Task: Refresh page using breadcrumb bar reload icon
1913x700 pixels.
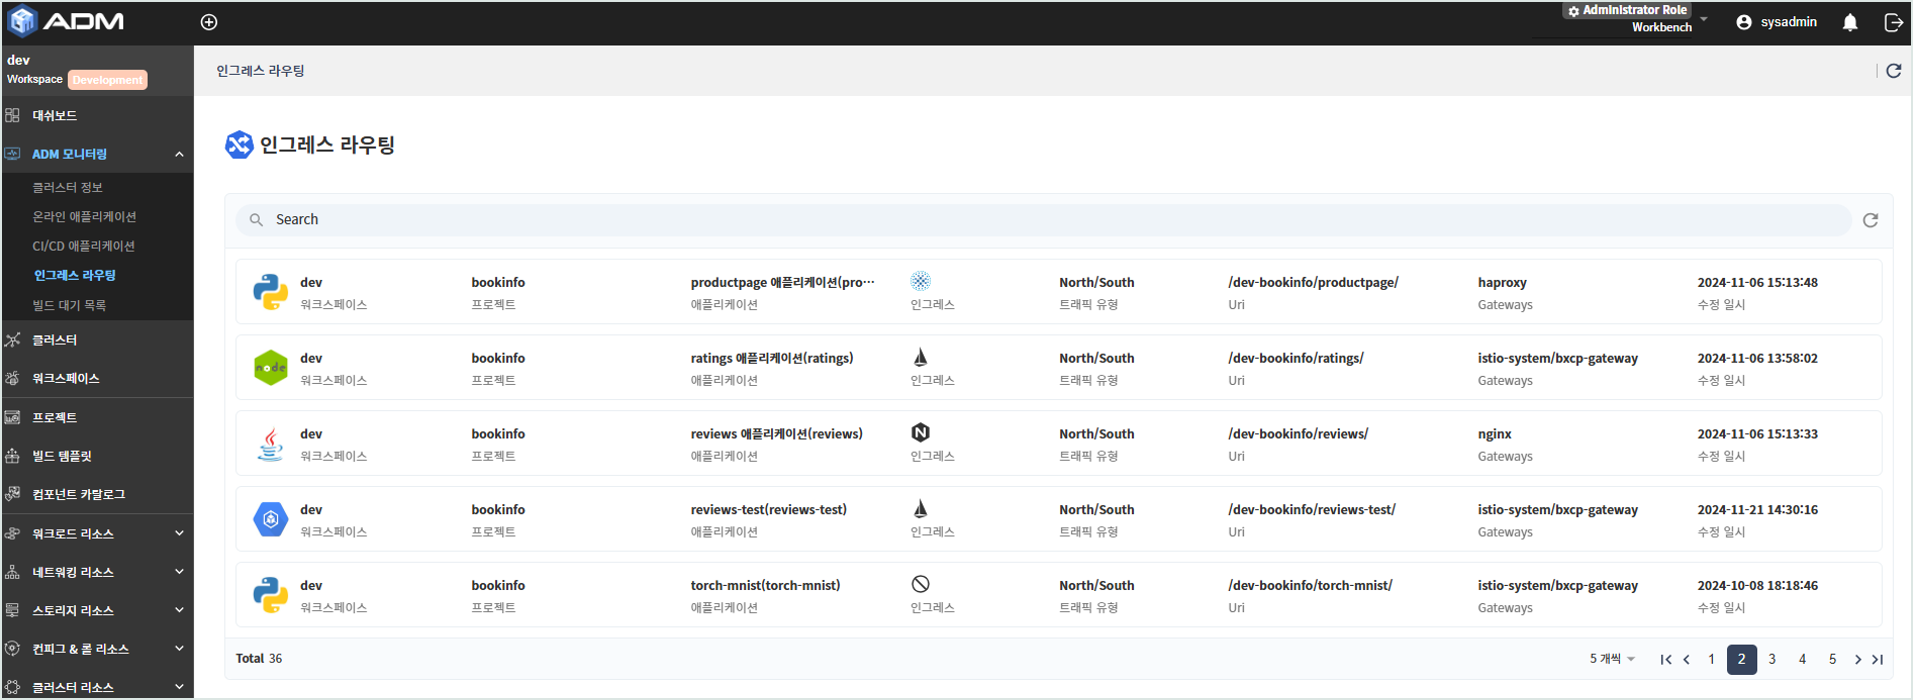Action: 1893,71
